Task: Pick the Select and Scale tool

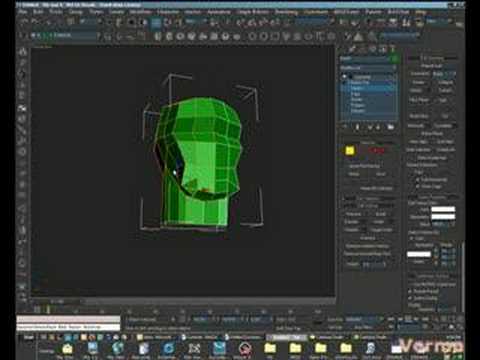Action: coord(179,23)
